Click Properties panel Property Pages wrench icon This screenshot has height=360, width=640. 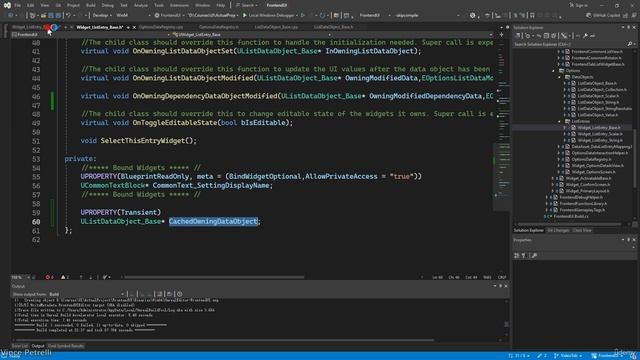(534, 256)
